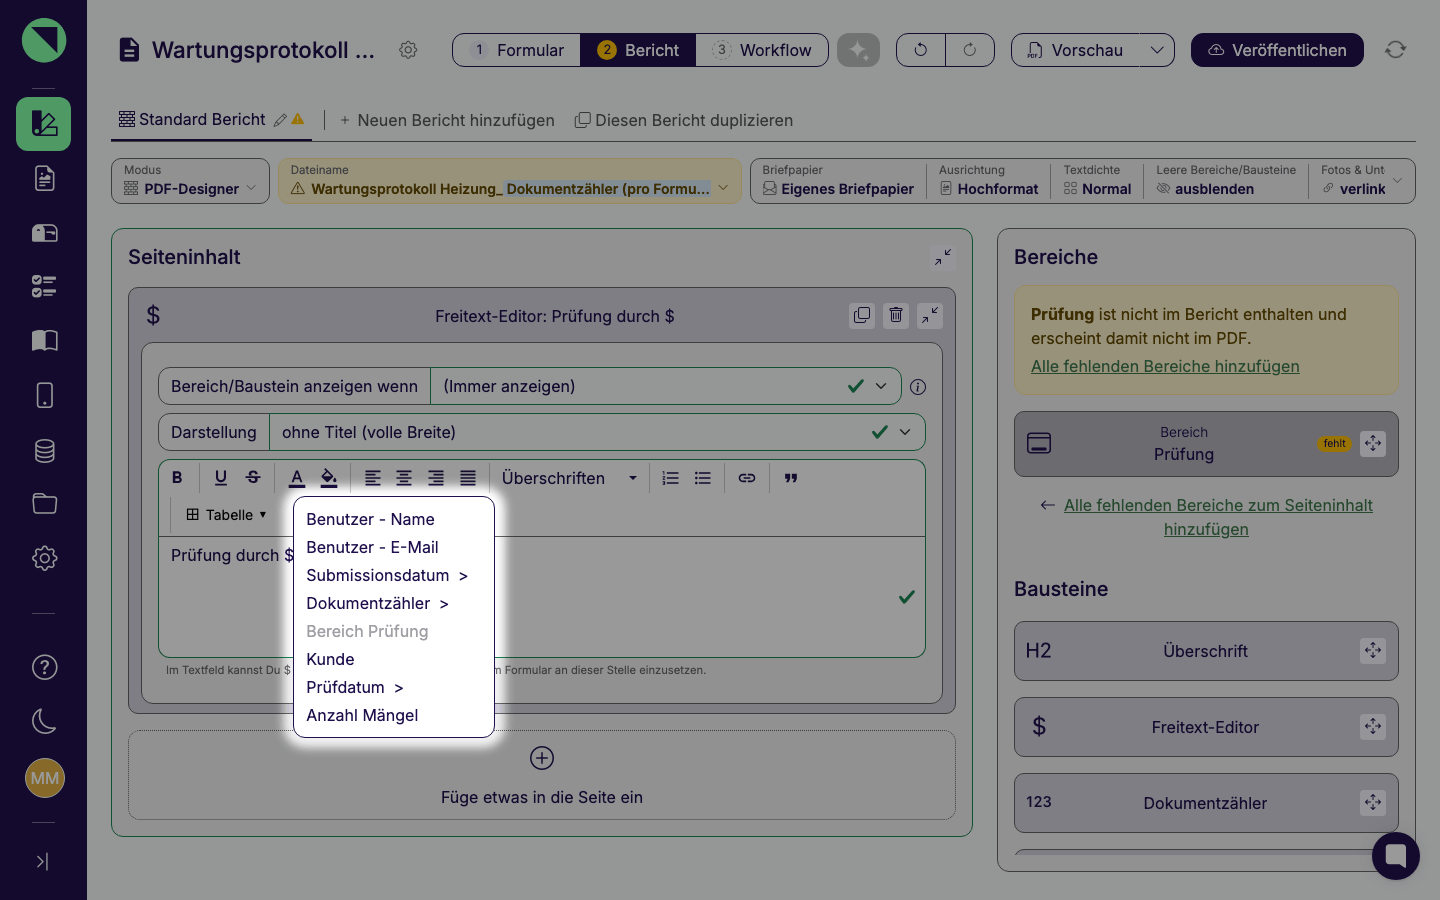Delete the Freitext-Editor block with the trash icon
The image size is (1440, 900).
896,316
